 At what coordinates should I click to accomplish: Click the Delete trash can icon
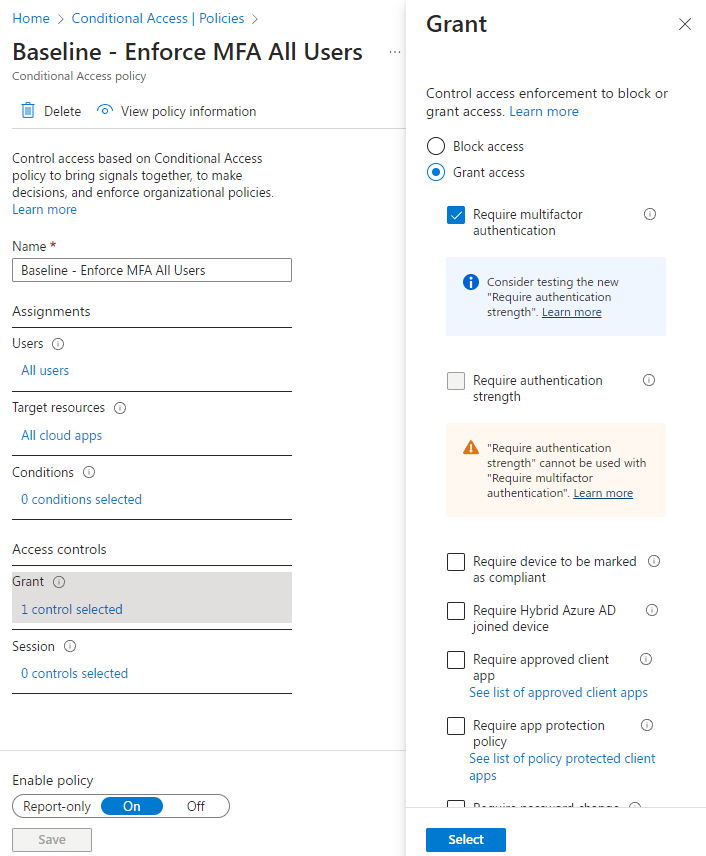[x=28, y=111]
